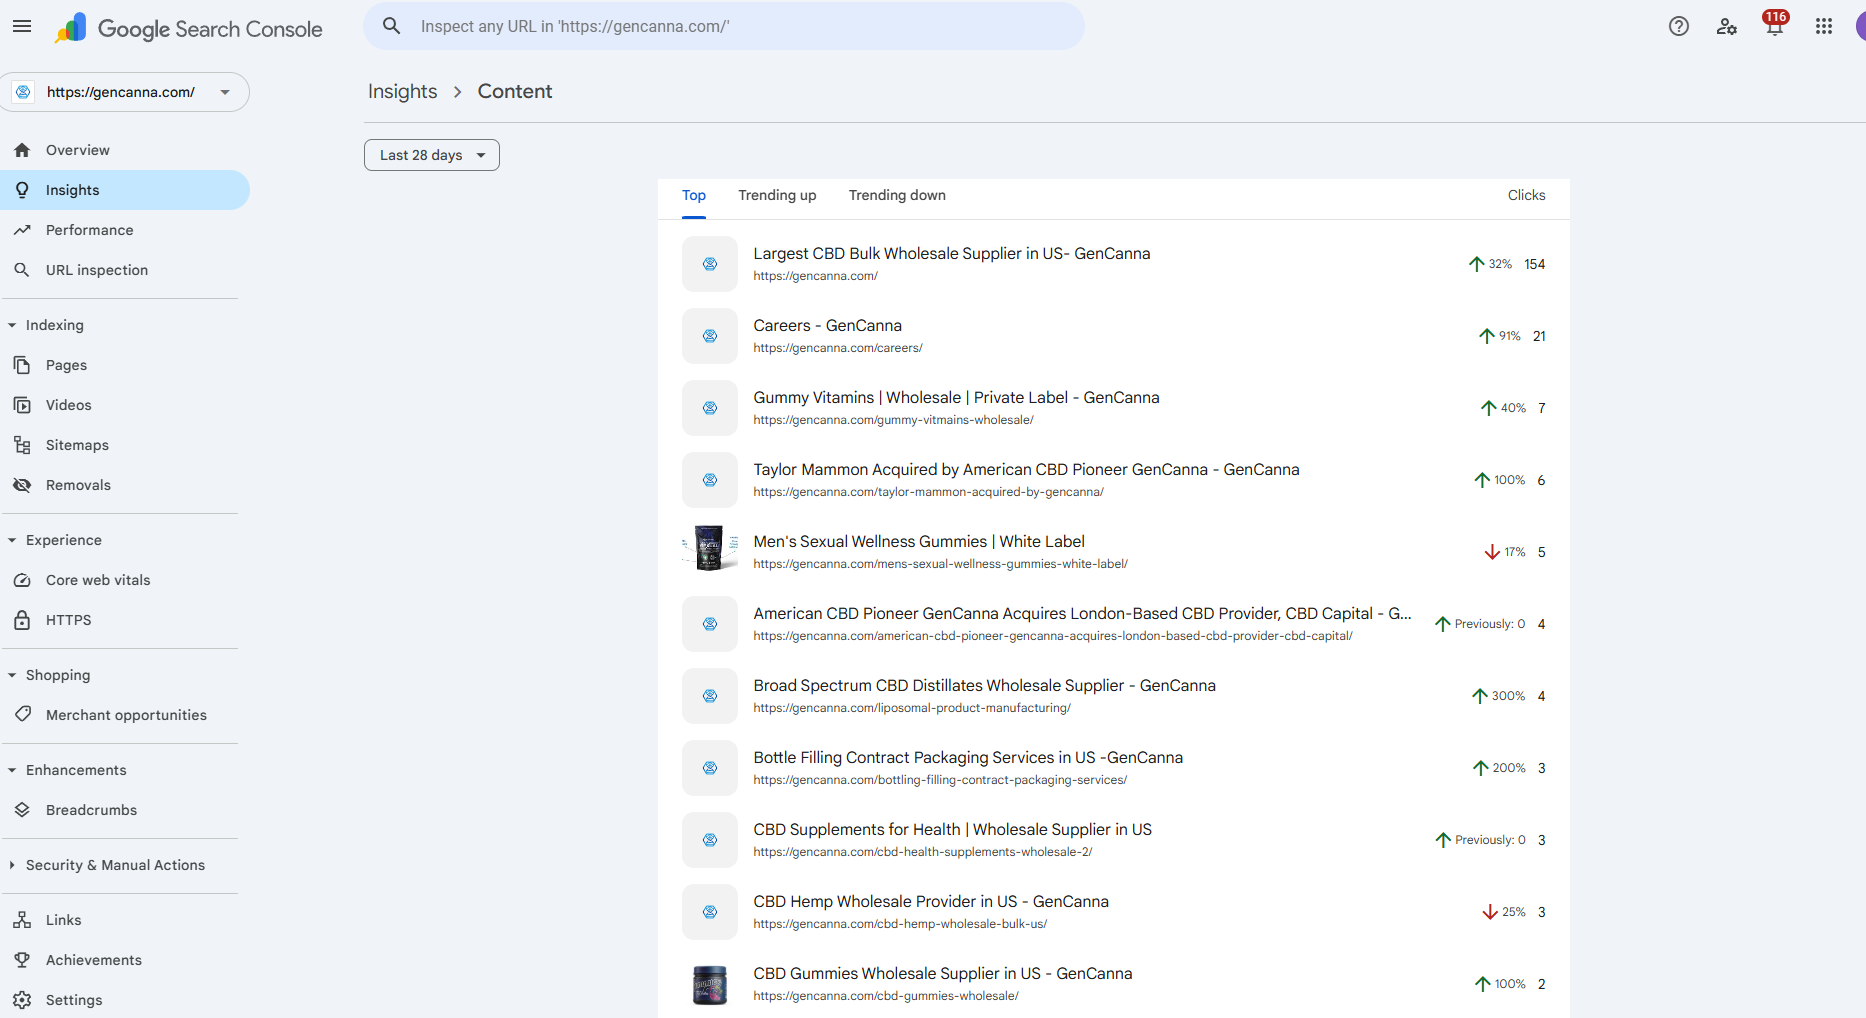Image resolution: width=1866 pixels, height=1018 pixels.
Task: Click the Google Search Console logo
Action: click(189, 29)
